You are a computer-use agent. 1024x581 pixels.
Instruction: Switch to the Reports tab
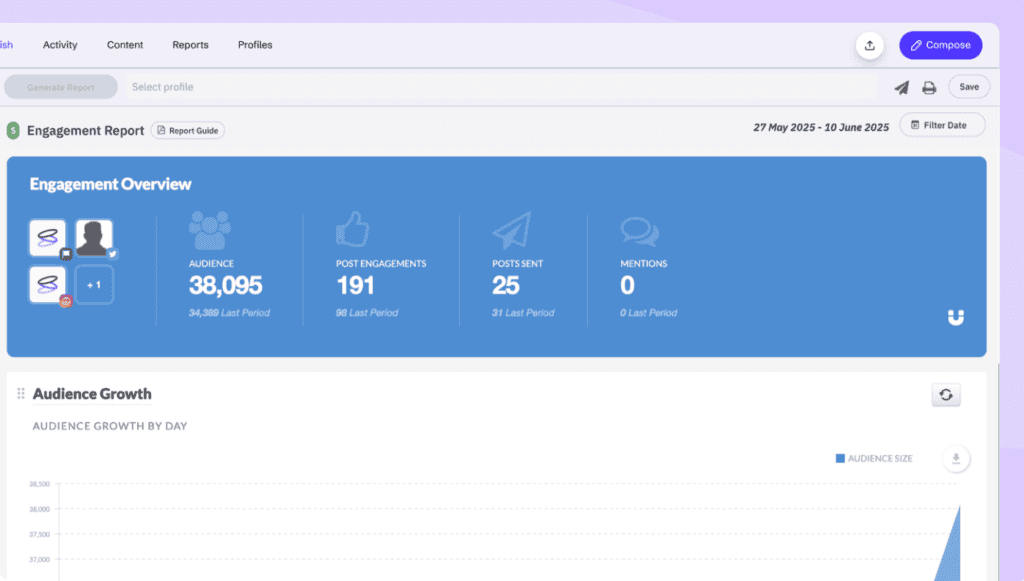[x=190, y=45]
